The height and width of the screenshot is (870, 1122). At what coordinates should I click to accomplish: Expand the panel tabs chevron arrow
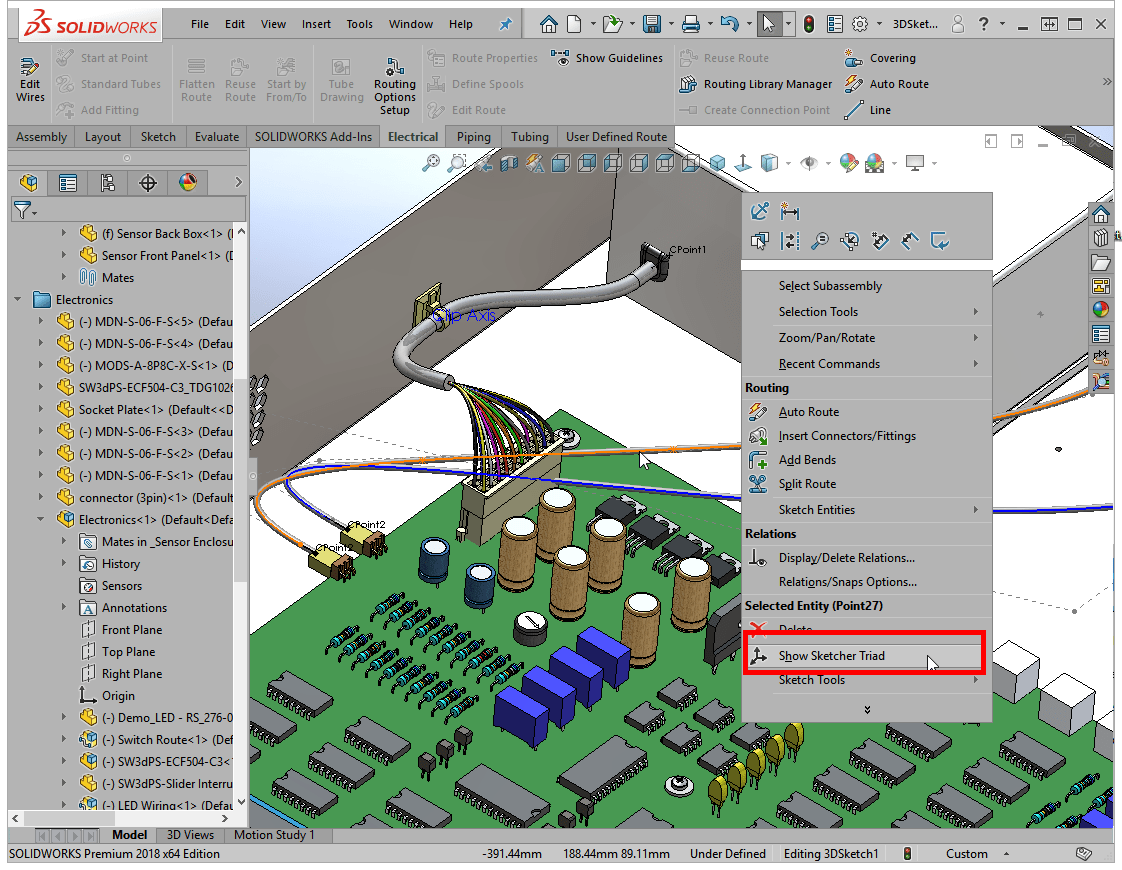238,182
